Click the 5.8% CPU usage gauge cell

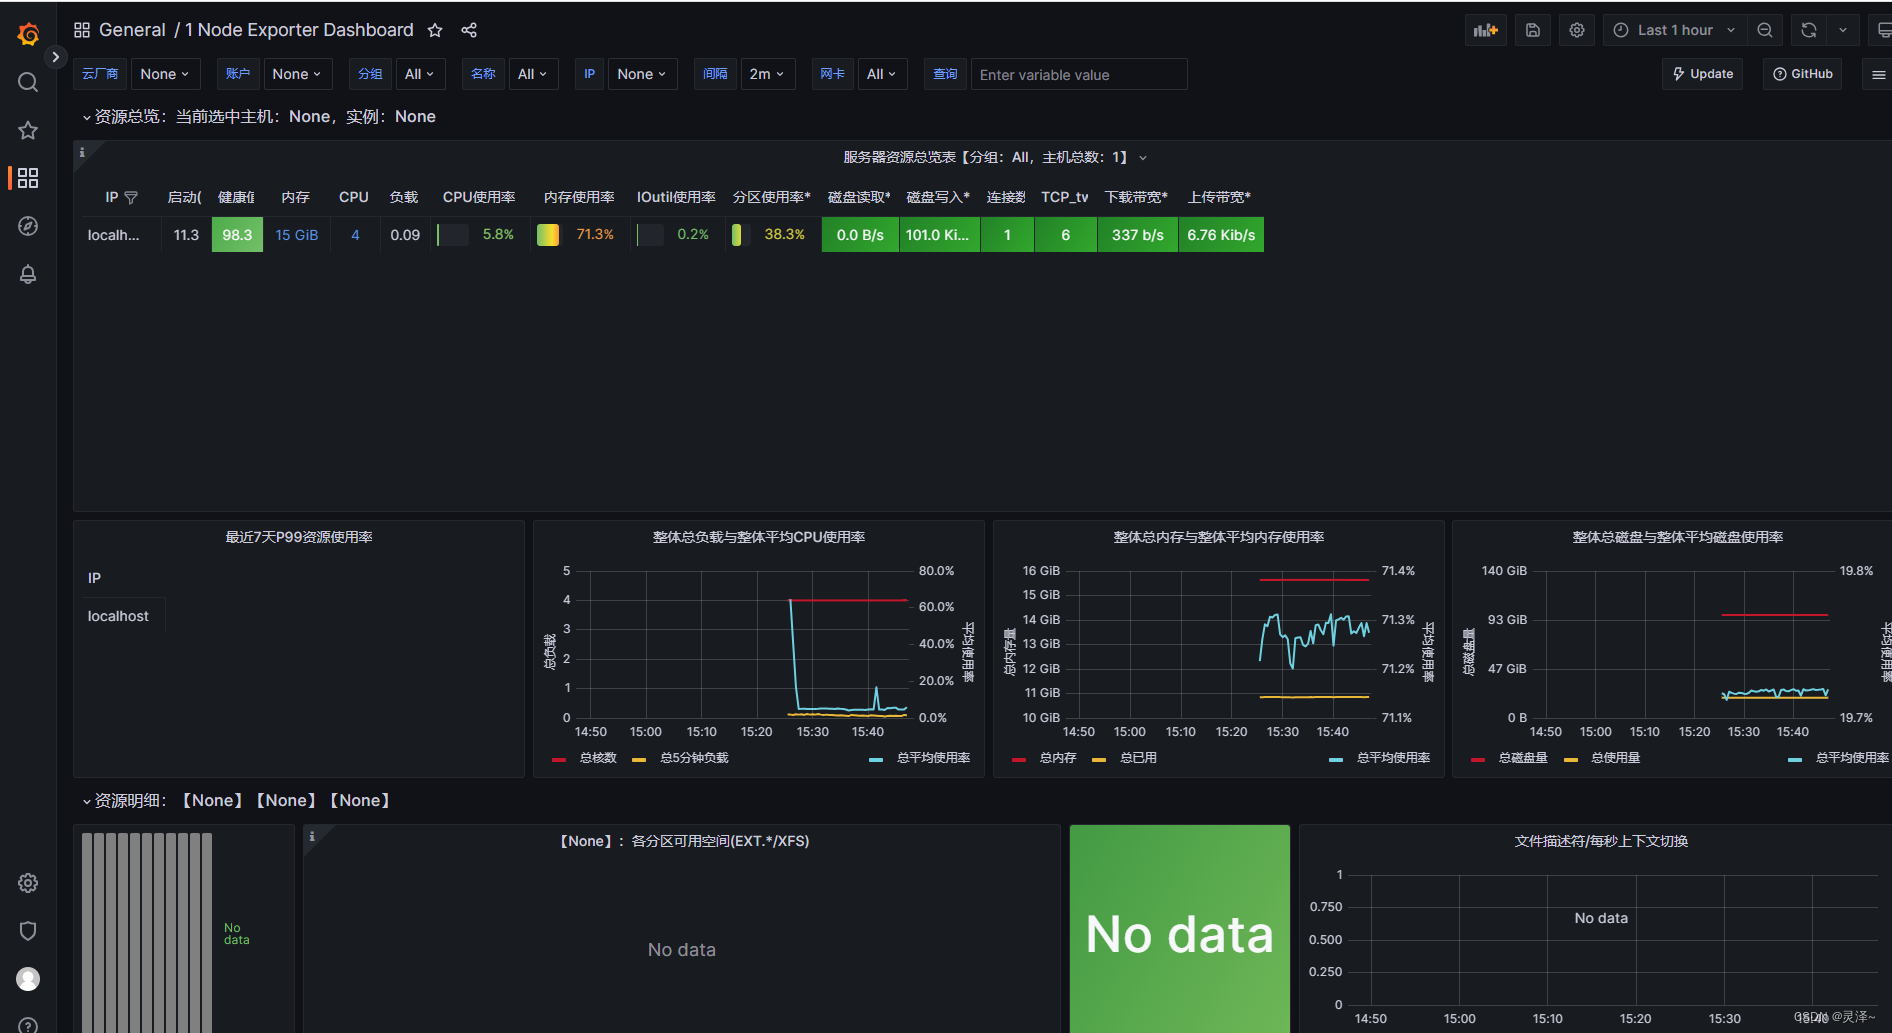(x=478, y=235)
